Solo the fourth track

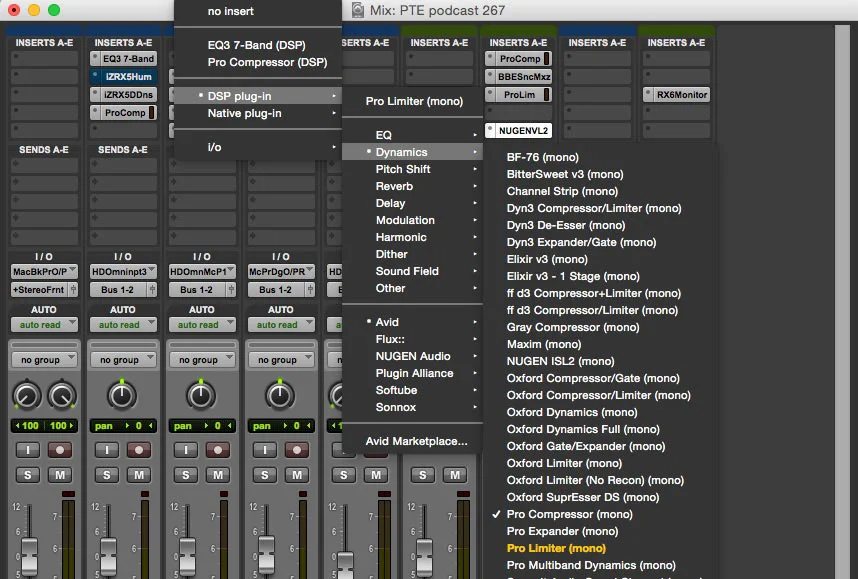[265, 475]
